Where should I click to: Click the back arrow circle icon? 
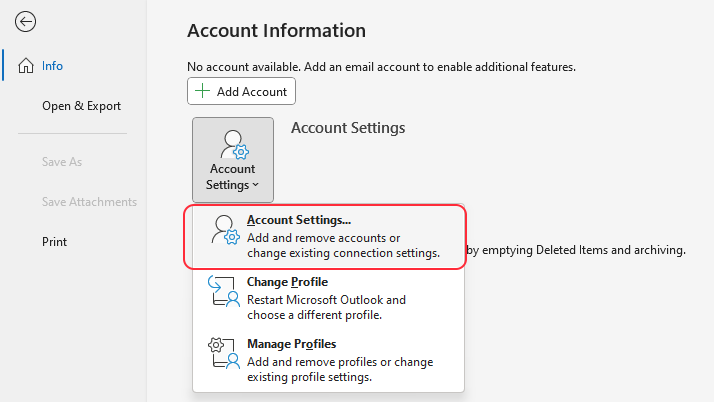[x=25, y=21]
